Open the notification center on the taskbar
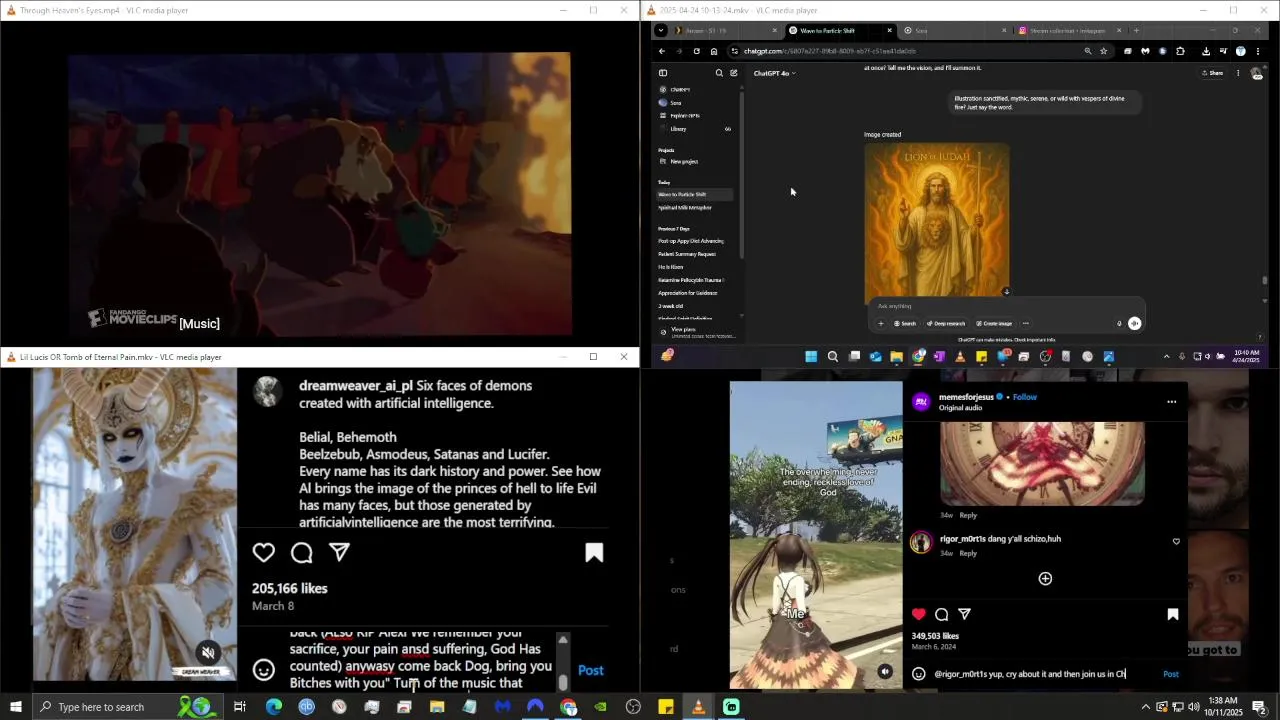 coord(1259,707)
